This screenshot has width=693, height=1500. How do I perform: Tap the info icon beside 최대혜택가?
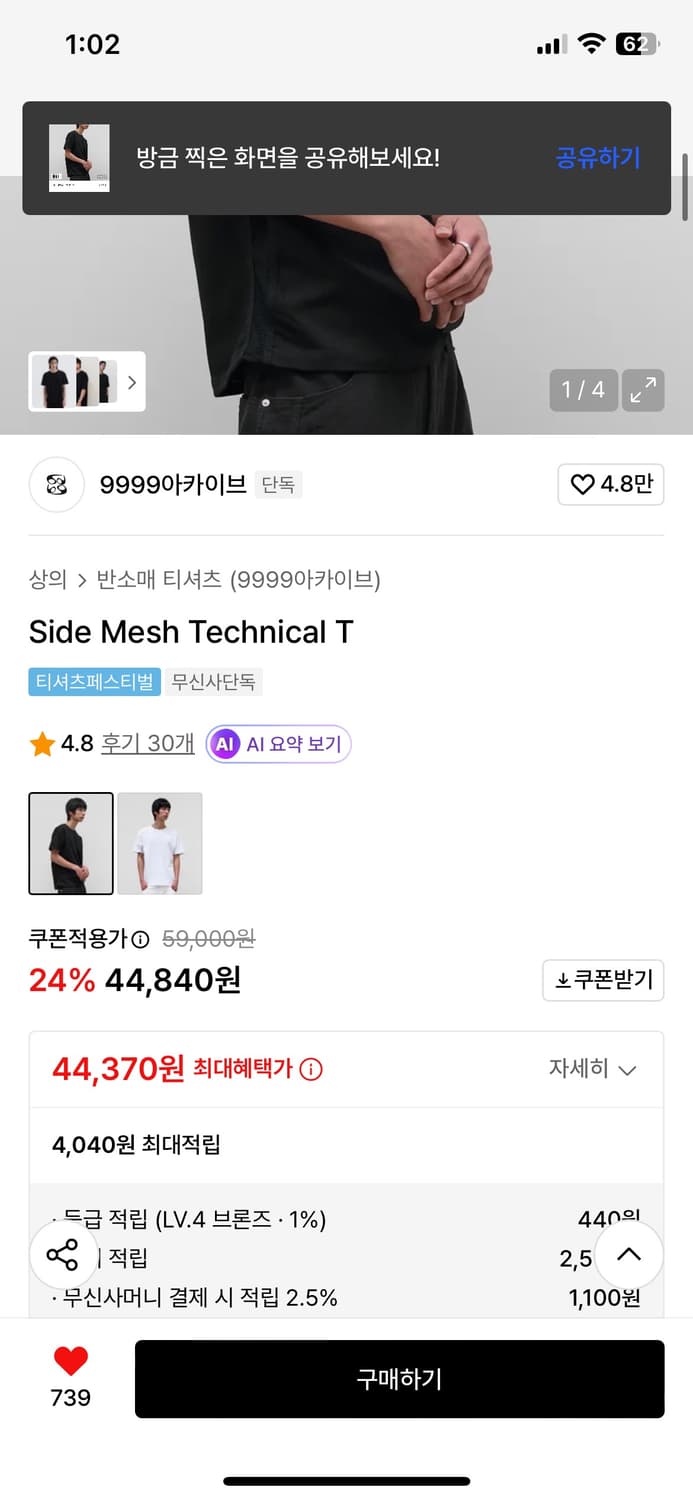click(x=311, y=1068)
